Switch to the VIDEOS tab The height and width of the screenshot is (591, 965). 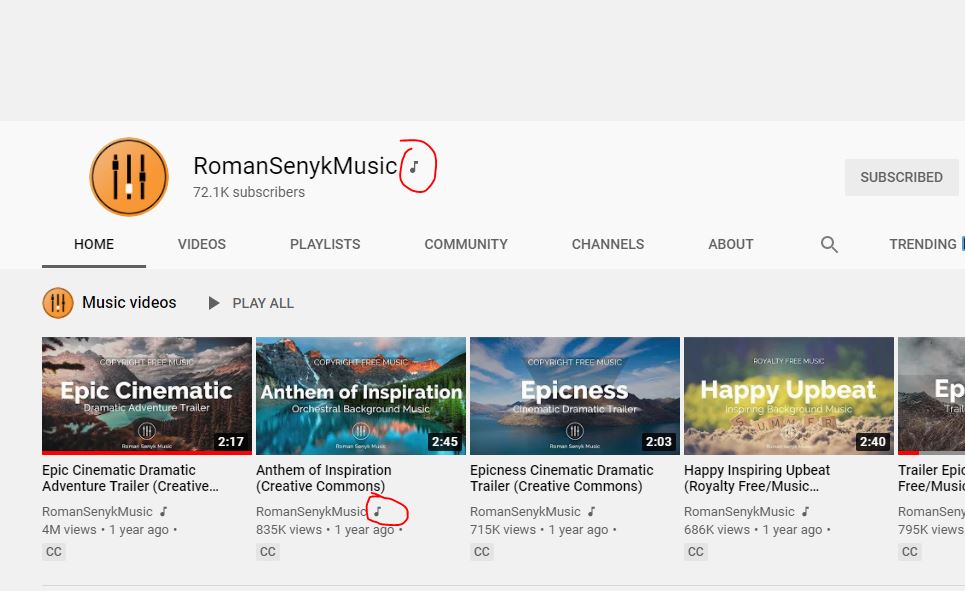click(x=201, y=244)
